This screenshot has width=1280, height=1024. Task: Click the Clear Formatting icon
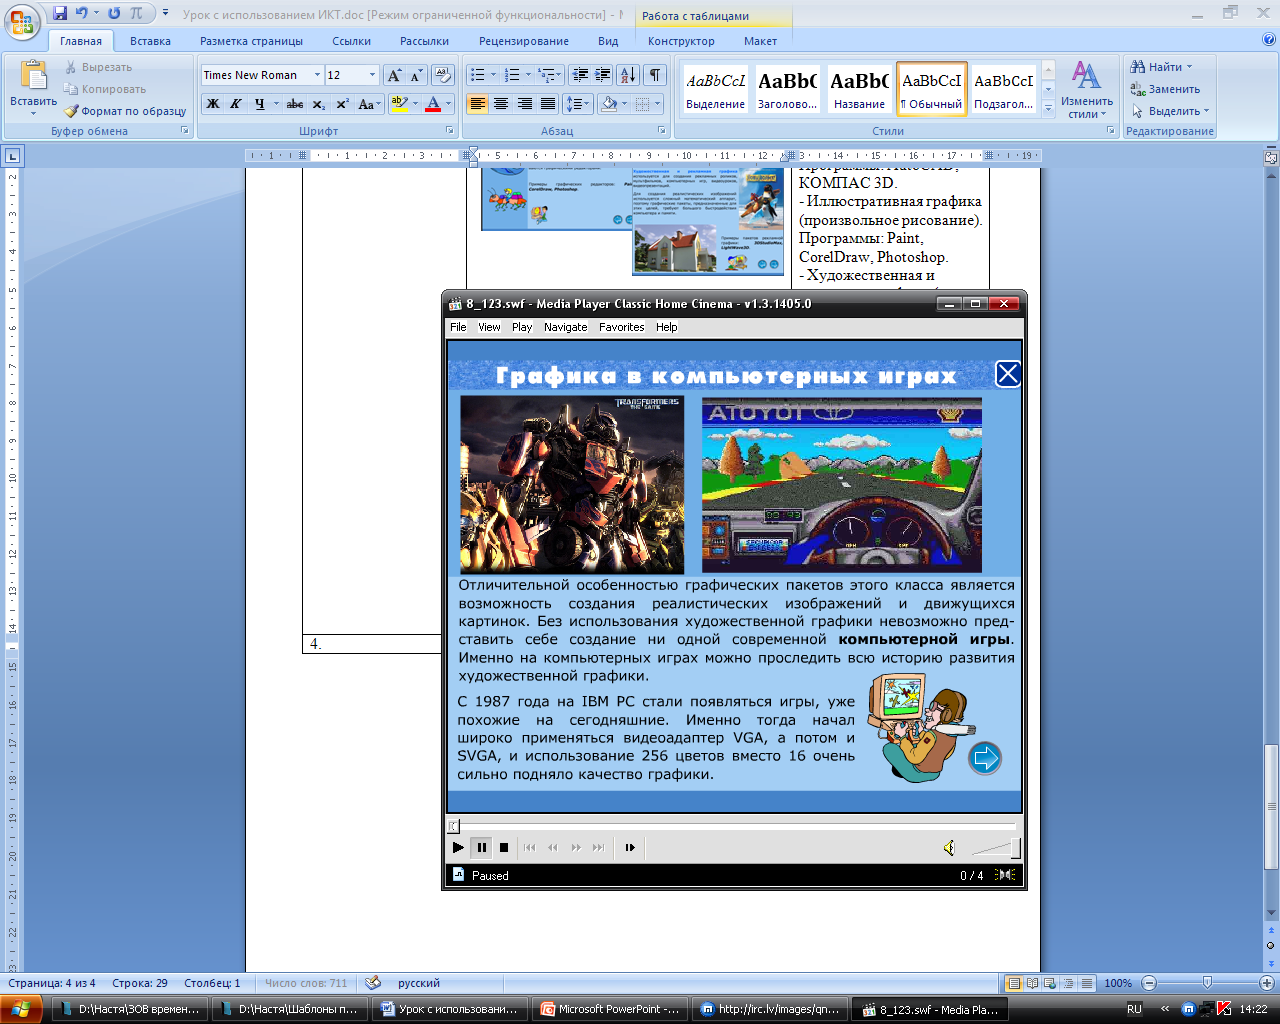444,75
